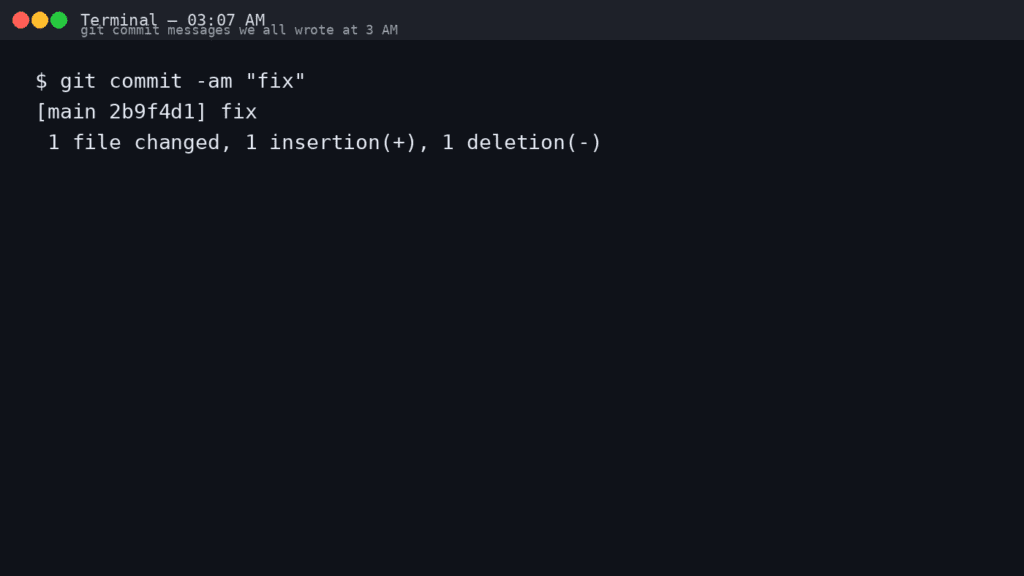Click the dark title bar background
The height and width of the screenshot is (576, 1024).
click(x=700, y=19)
